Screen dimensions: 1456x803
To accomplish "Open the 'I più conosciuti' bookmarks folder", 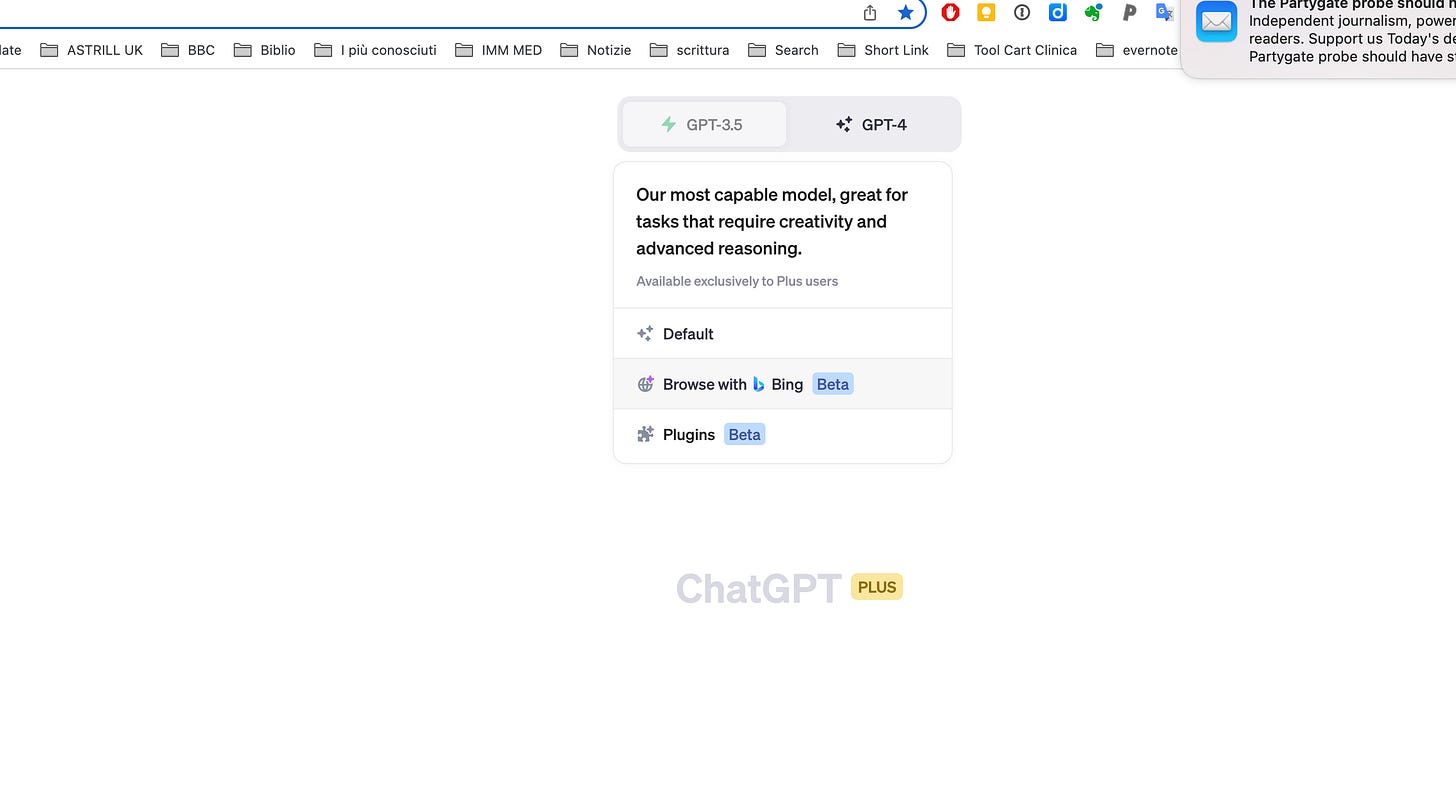I will point(376,50).
